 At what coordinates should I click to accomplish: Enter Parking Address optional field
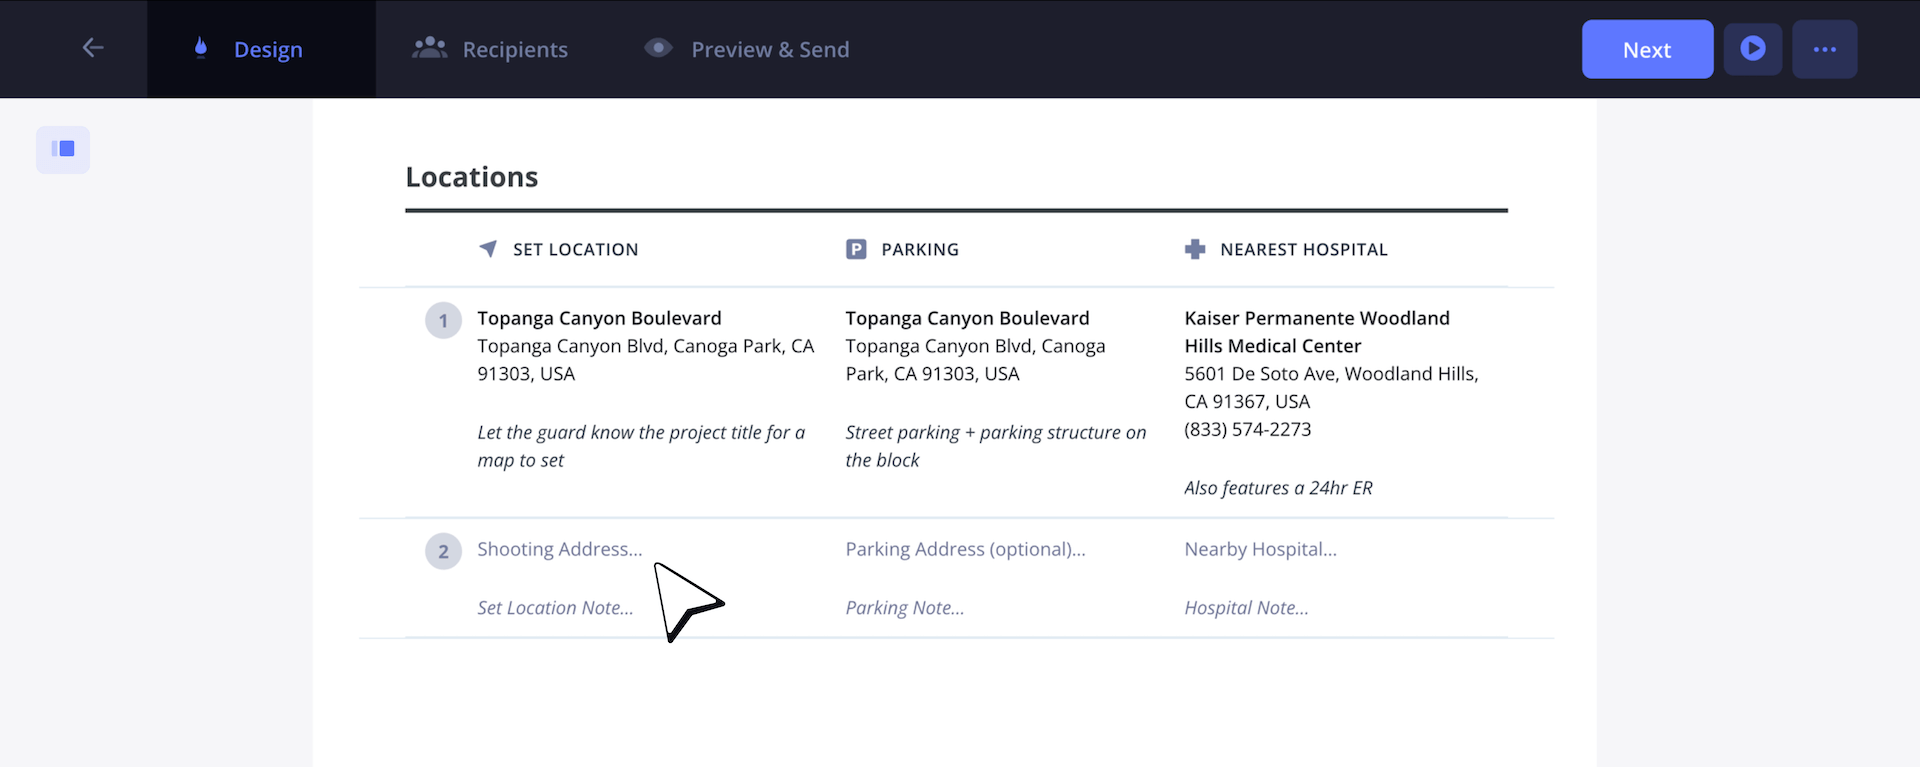coord(965,549)
